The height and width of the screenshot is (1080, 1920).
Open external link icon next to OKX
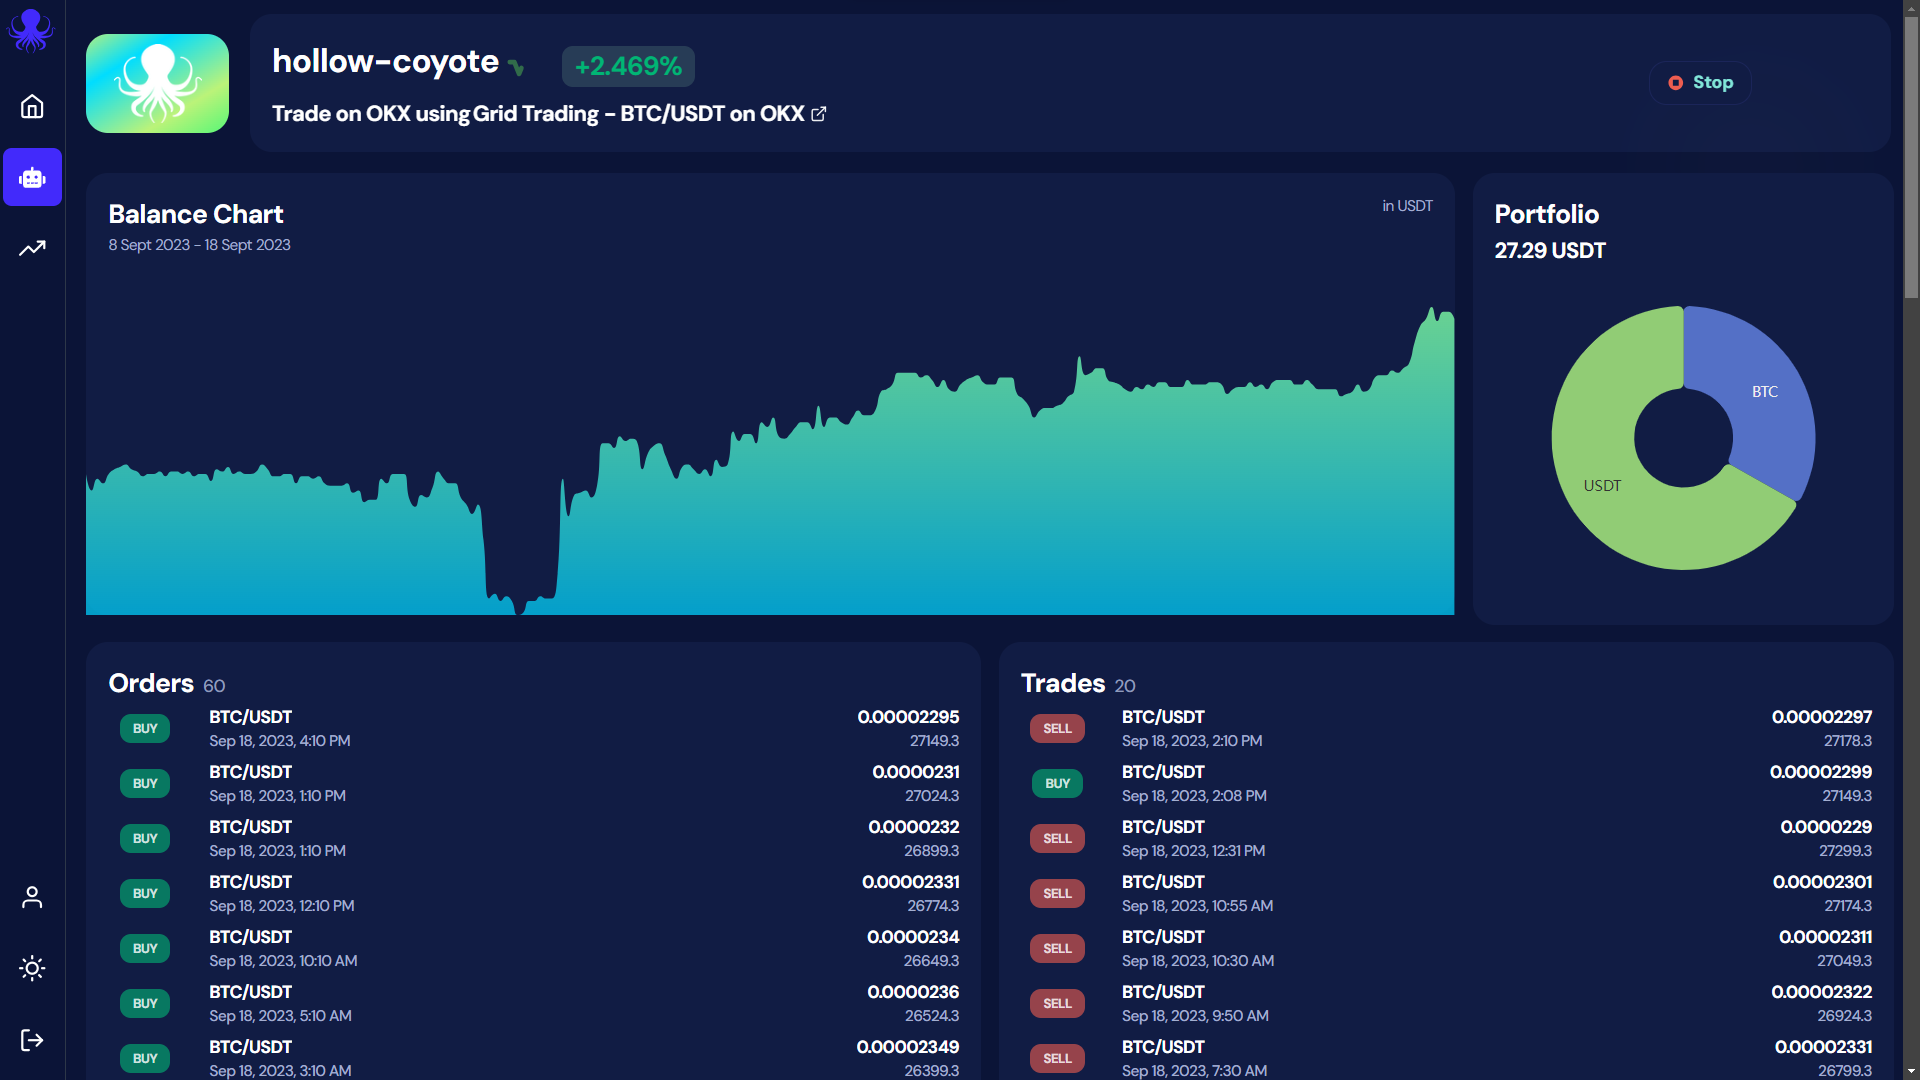click(819, 114)
